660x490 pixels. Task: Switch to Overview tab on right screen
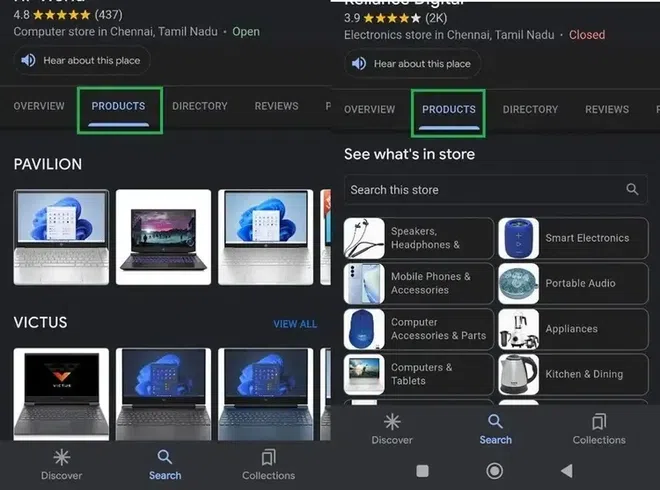pos(370,109)
